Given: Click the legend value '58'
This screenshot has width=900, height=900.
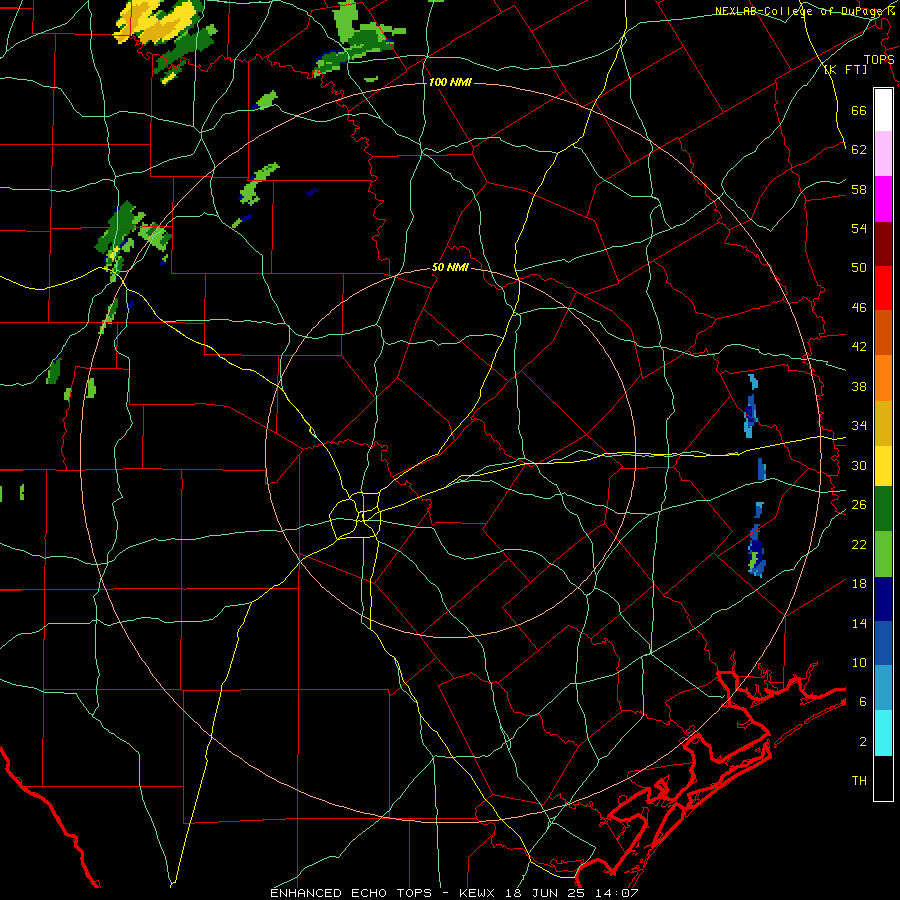Looking at the screenshot, I should pos(859,189).
